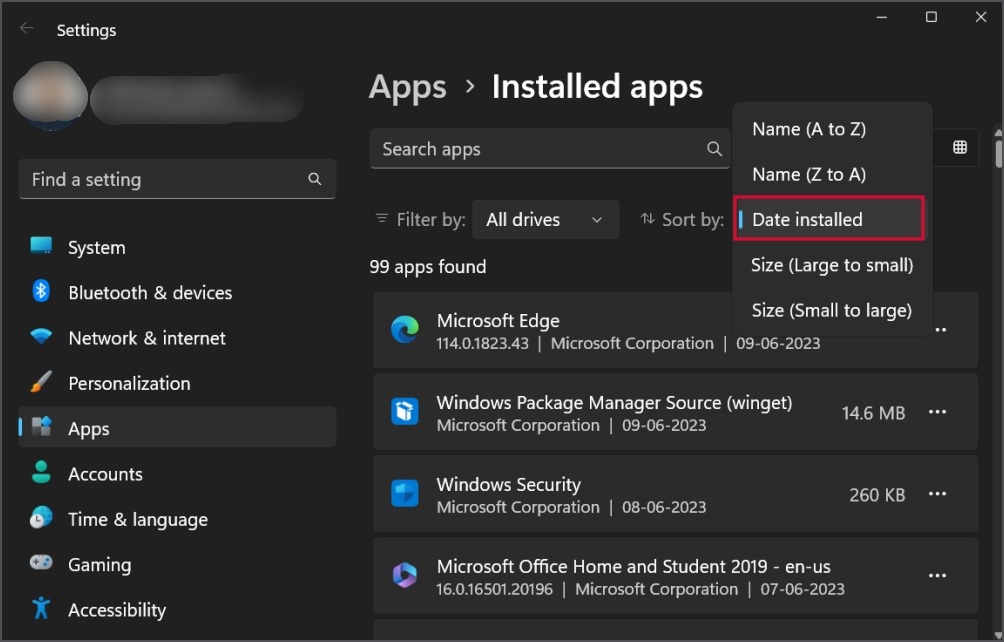Click the Microsoft Edge app icon
The width and height of the screenshot is (1004, 642).
405,330
